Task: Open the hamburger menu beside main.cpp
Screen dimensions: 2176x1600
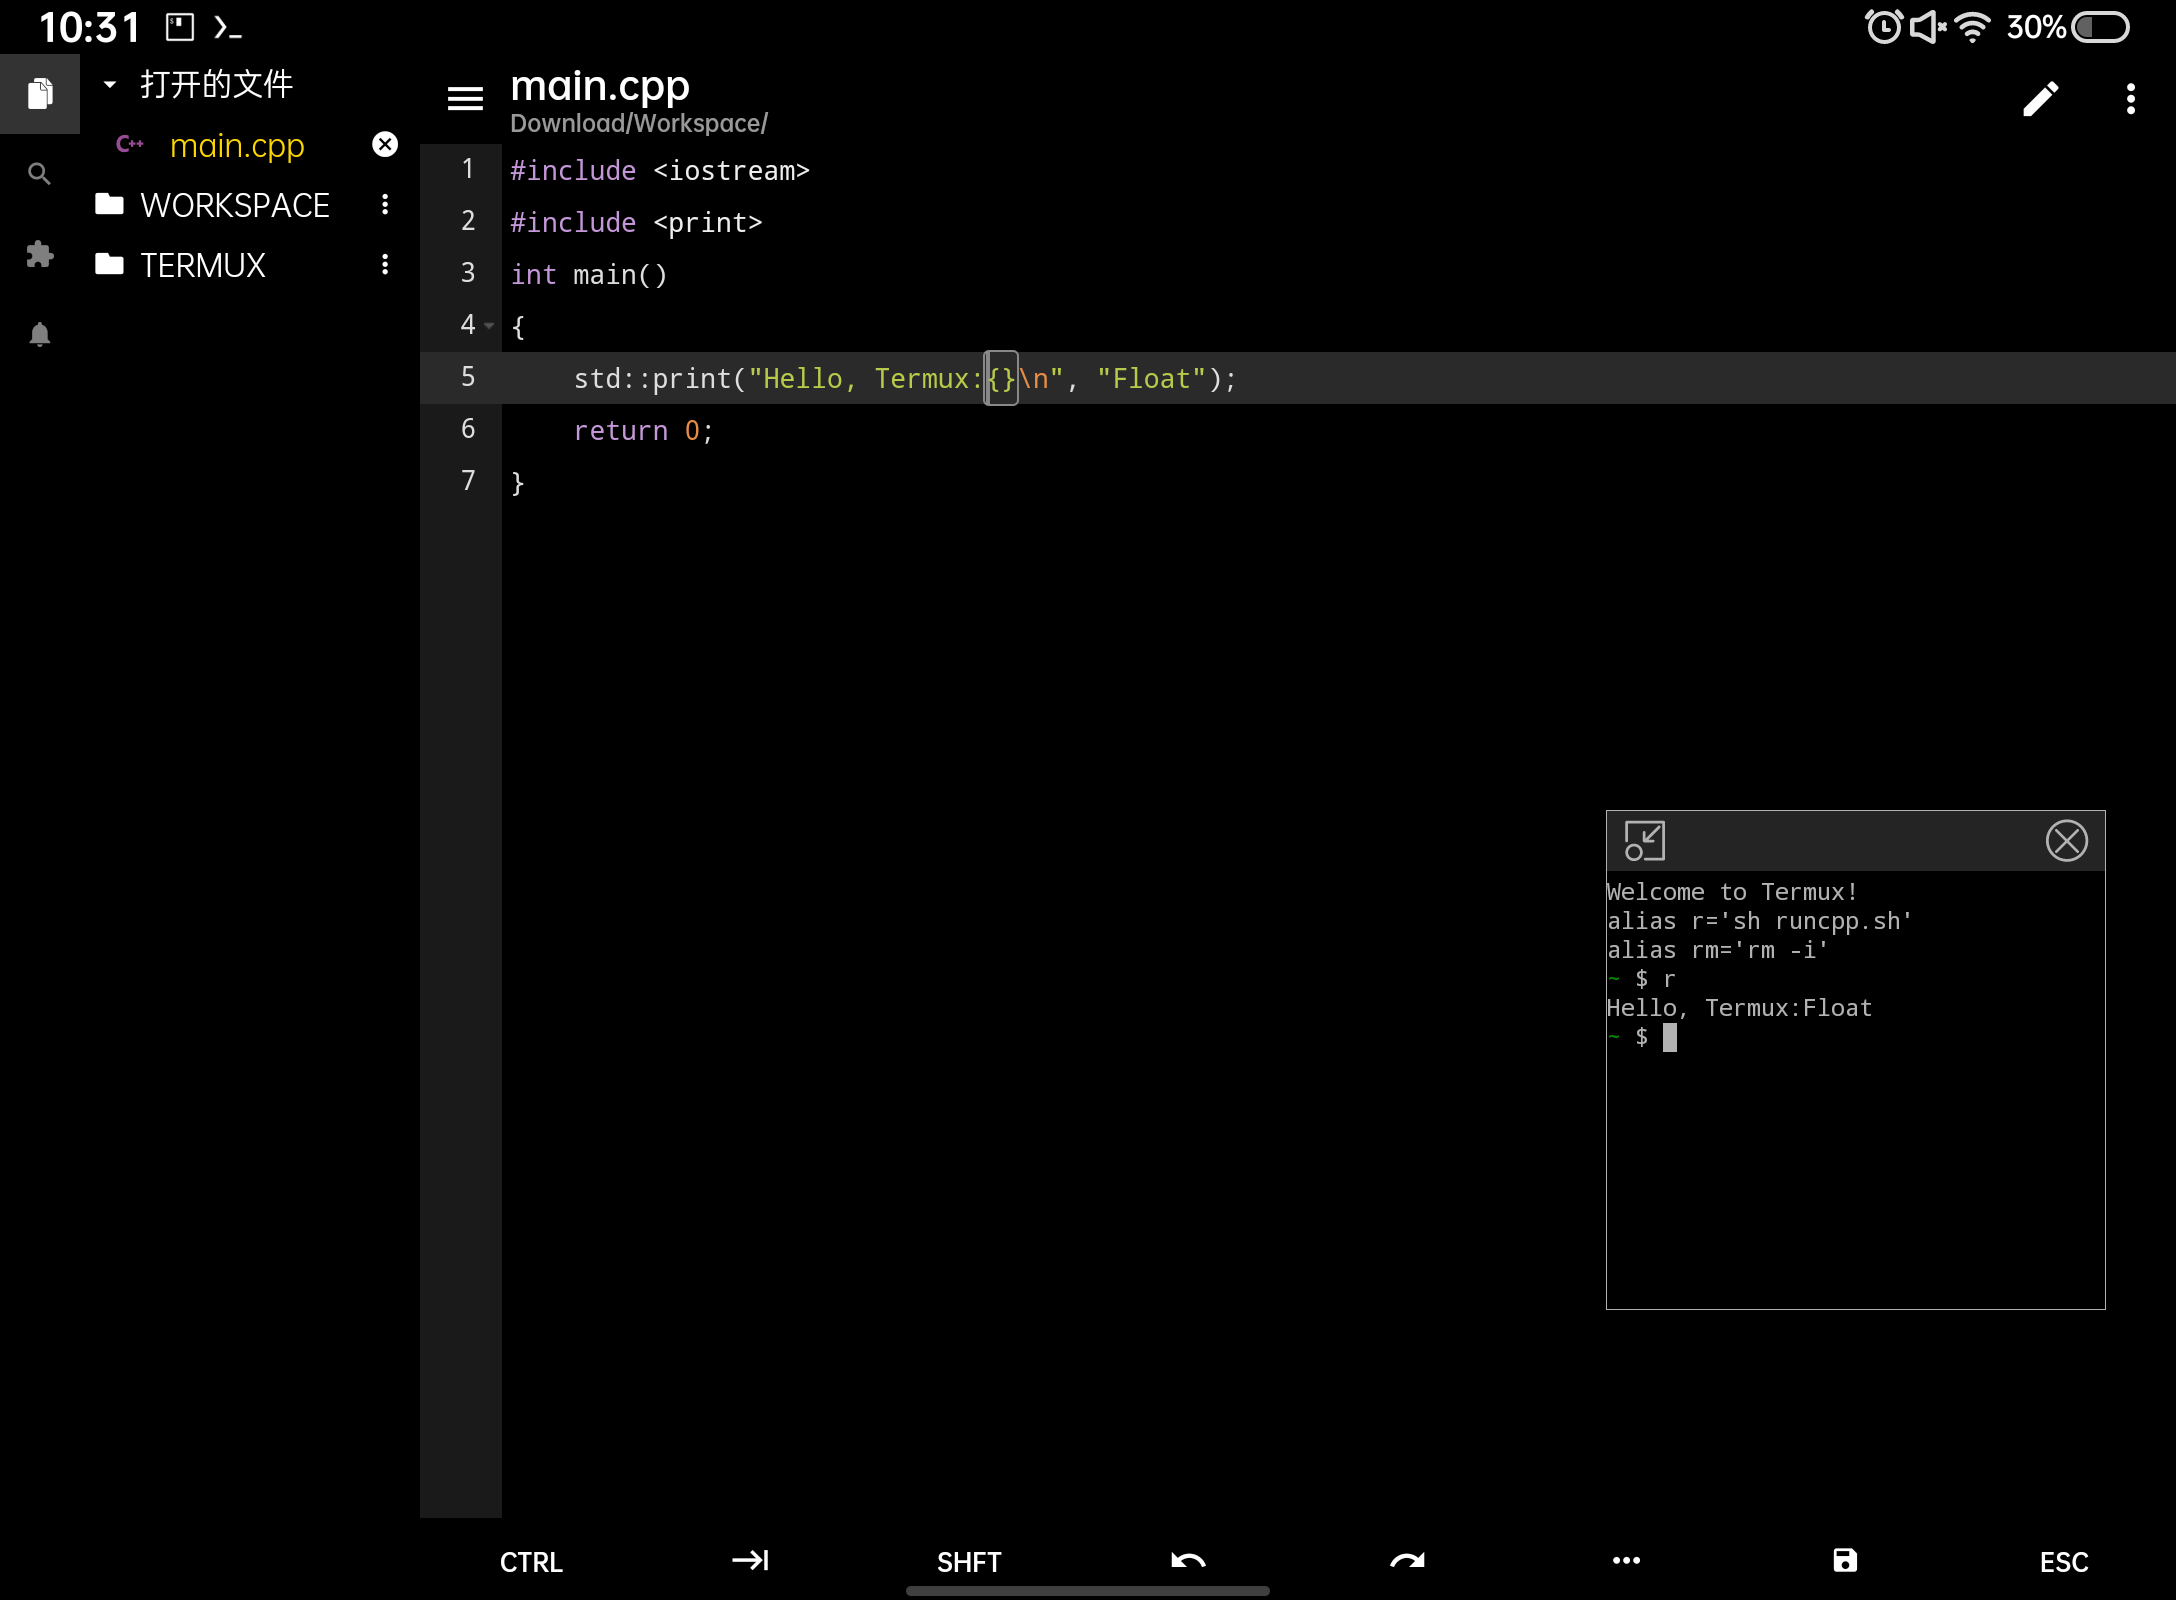Action: click(465, 99)
